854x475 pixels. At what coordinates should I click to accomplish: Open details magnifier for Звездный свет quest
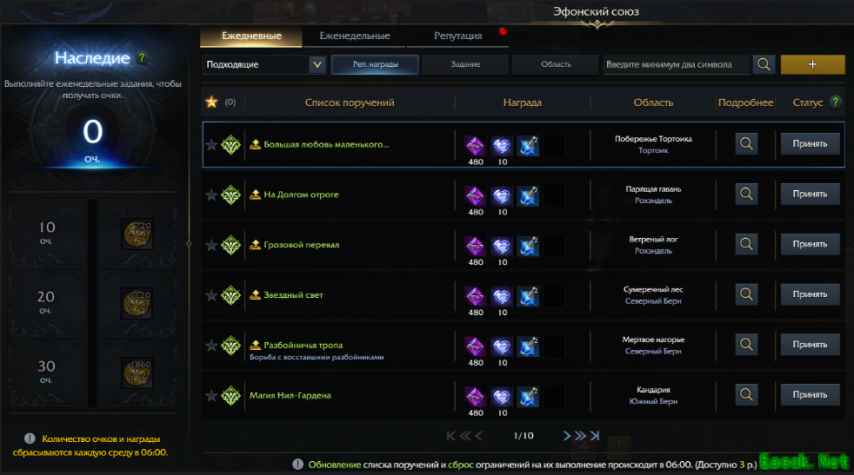click(x=746, y=294)
